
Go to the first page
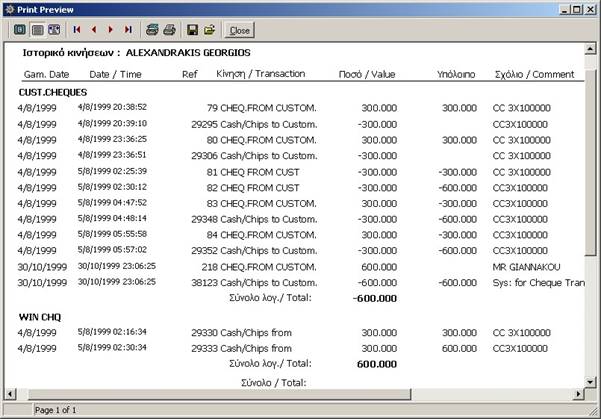point(77,31)
